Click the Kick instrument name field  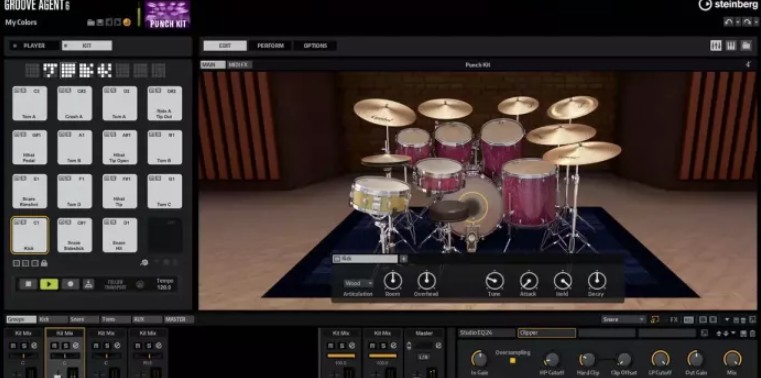point(365,259)
